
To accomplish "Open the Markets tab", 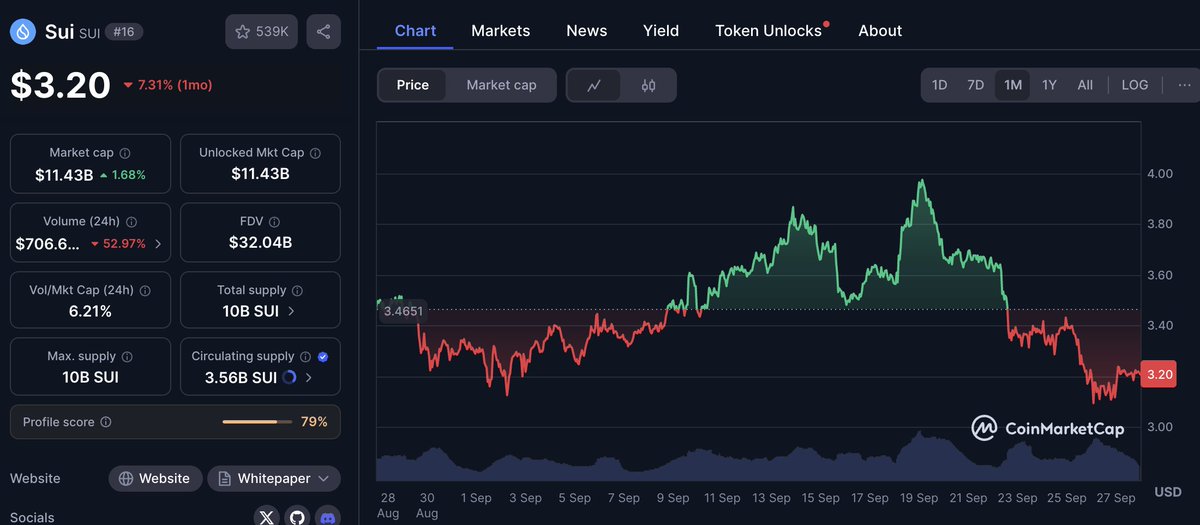I will (x=501, y=31).
